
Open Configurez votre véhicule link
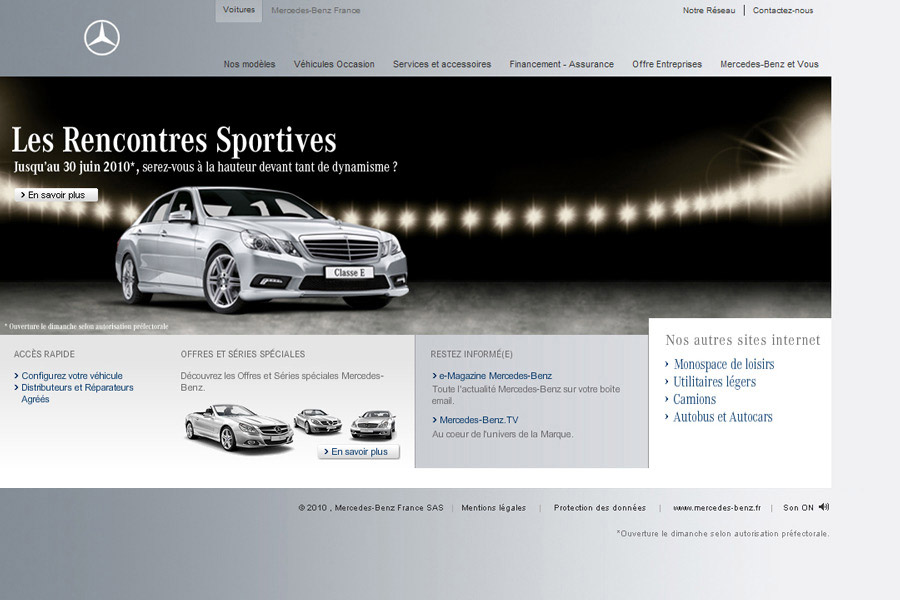point(72,376)
